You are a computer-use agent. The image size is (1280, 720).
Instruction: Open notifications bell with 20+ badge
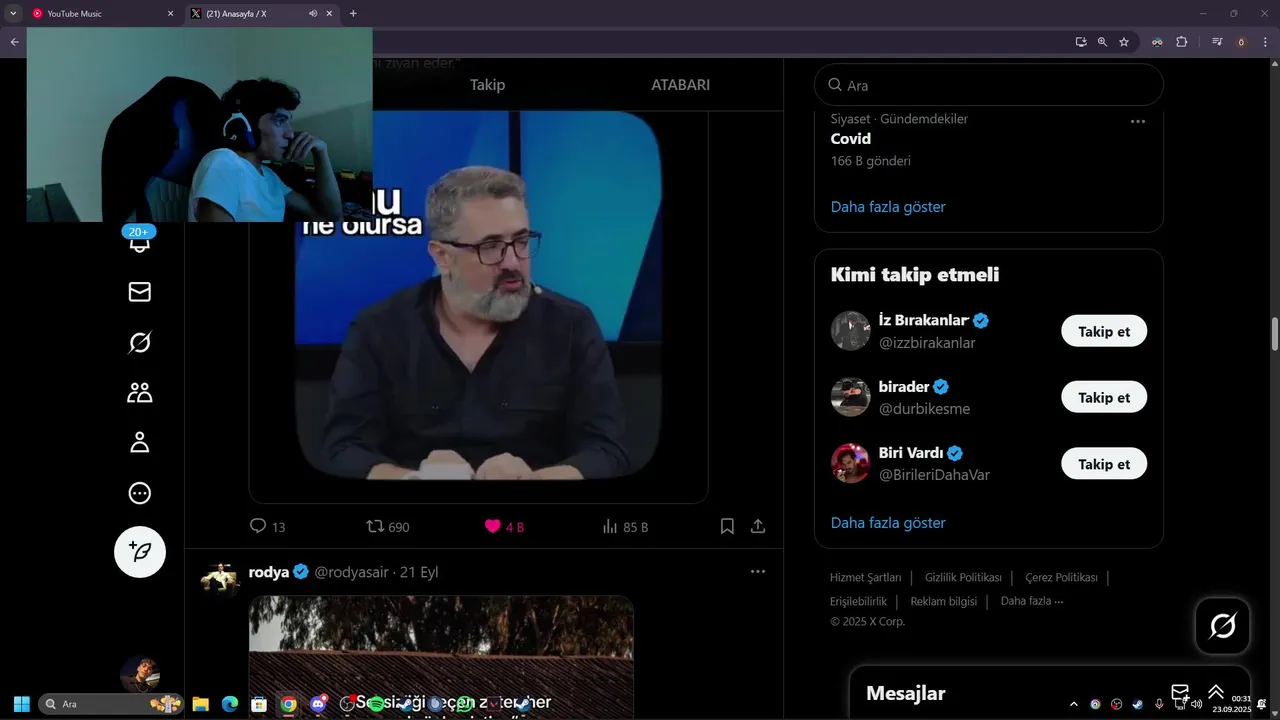coord(139,240)
